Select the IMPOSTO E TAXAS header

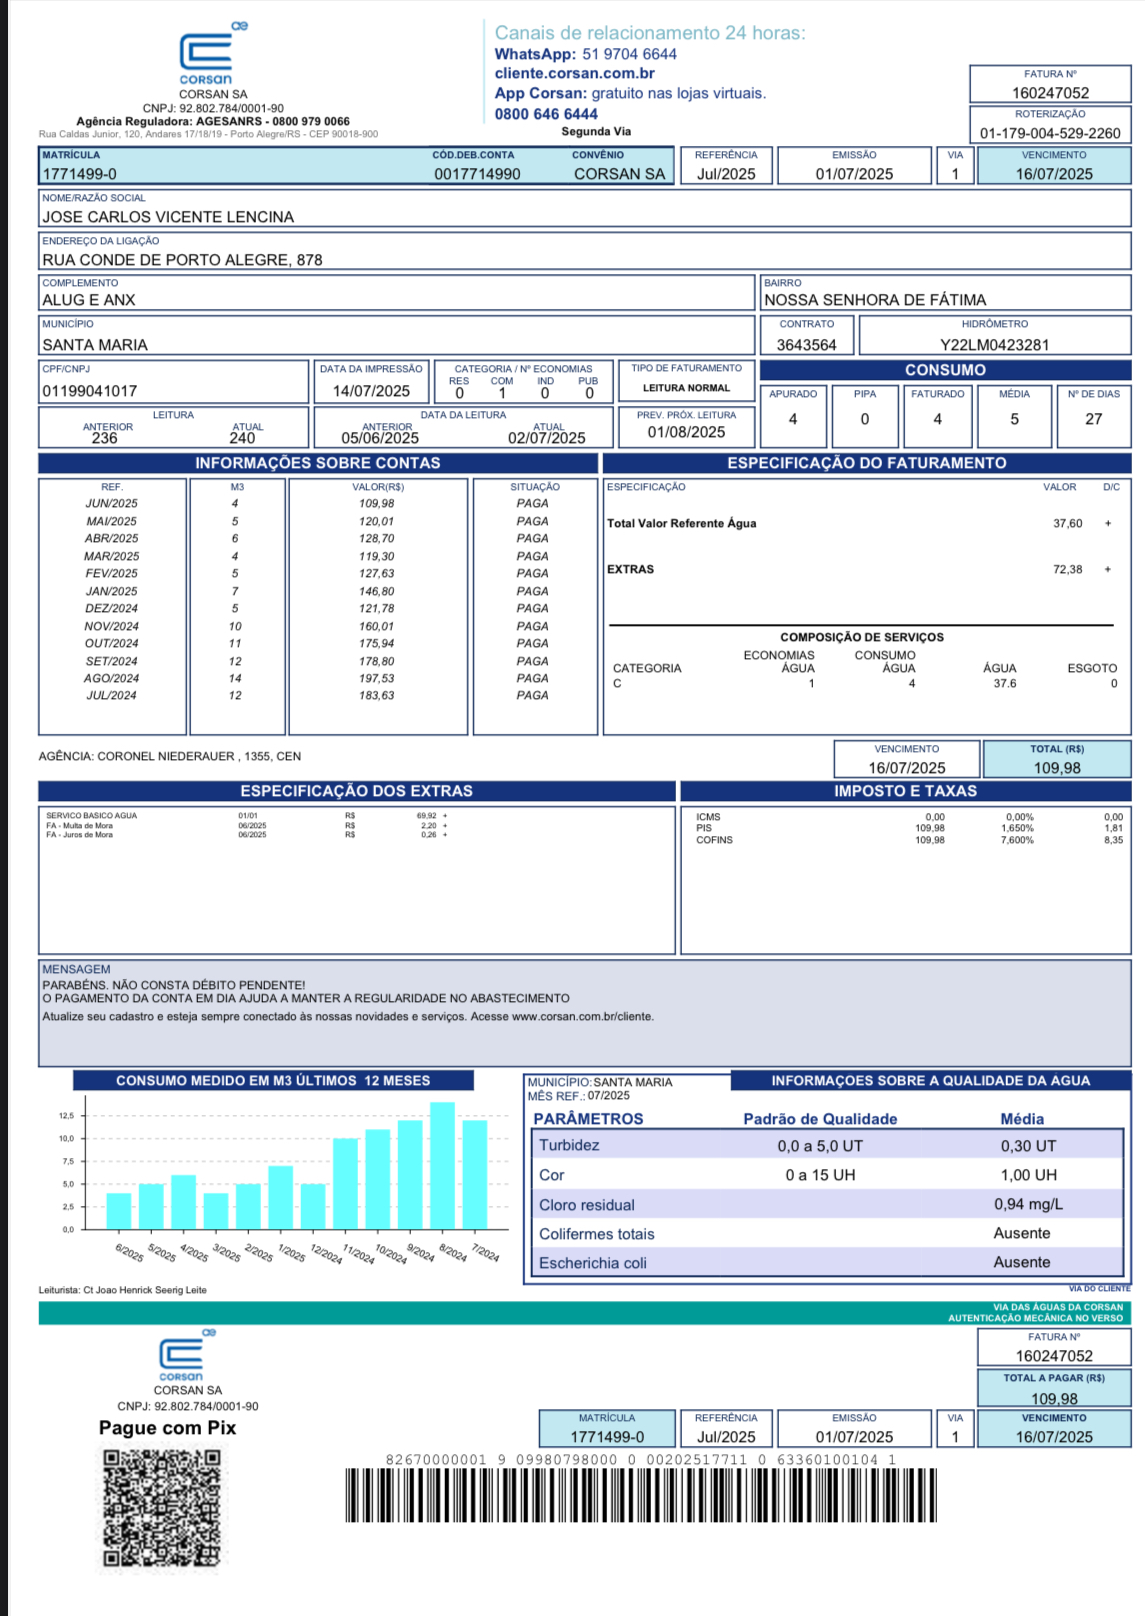click(905, 791)
